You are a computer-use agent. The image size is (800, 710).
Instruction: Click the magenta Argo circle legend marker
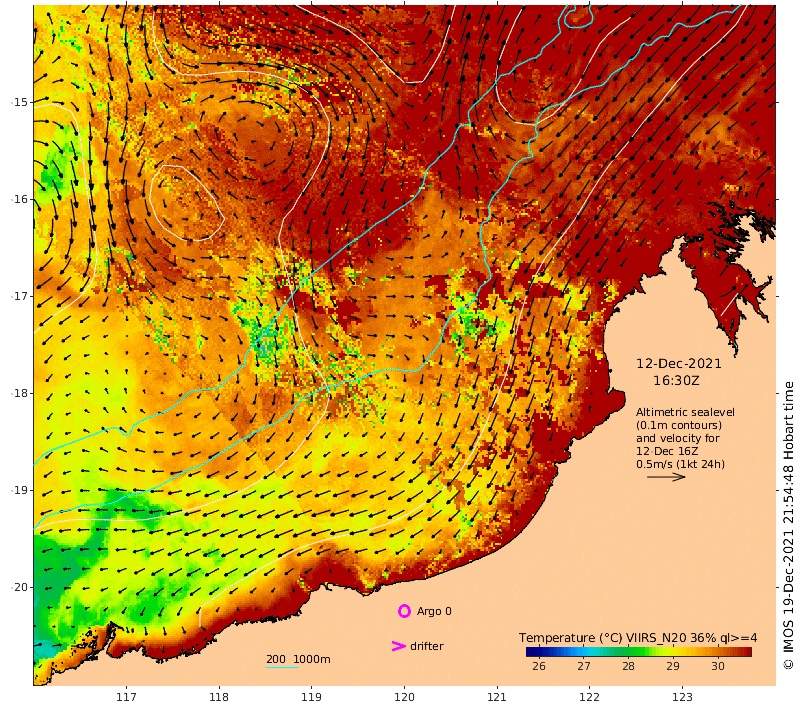(404, 611)
